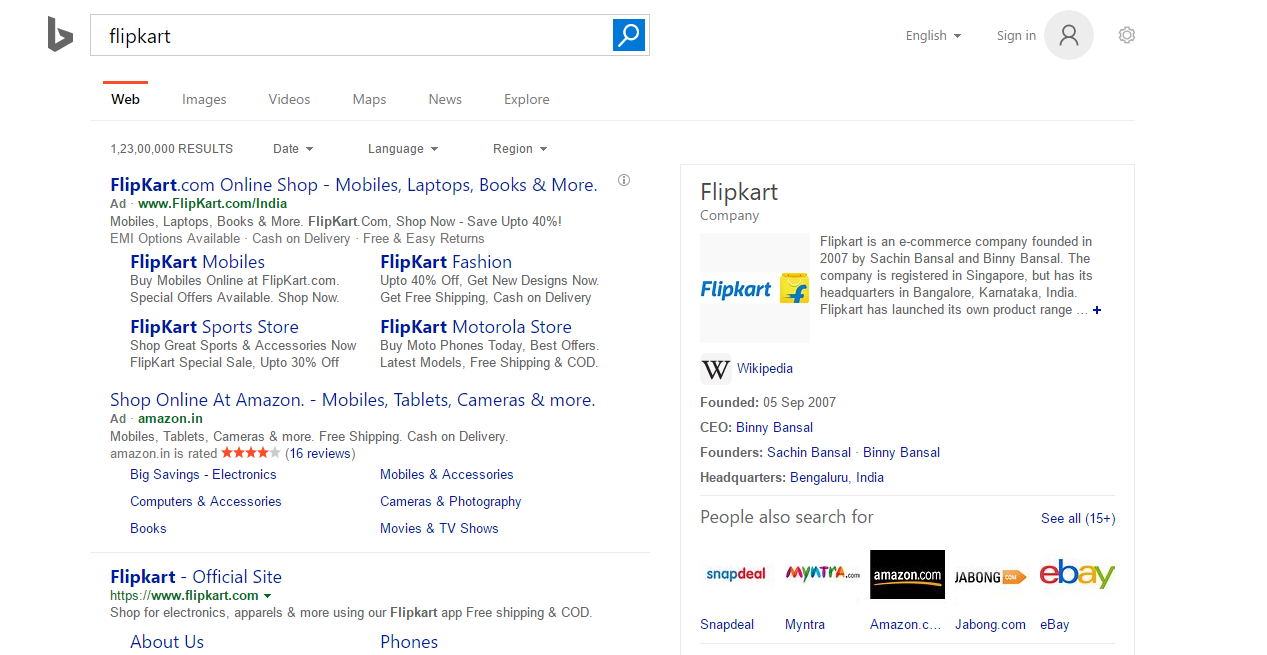
Task: Click the profile avatar icon
Action: [1068, 34]
